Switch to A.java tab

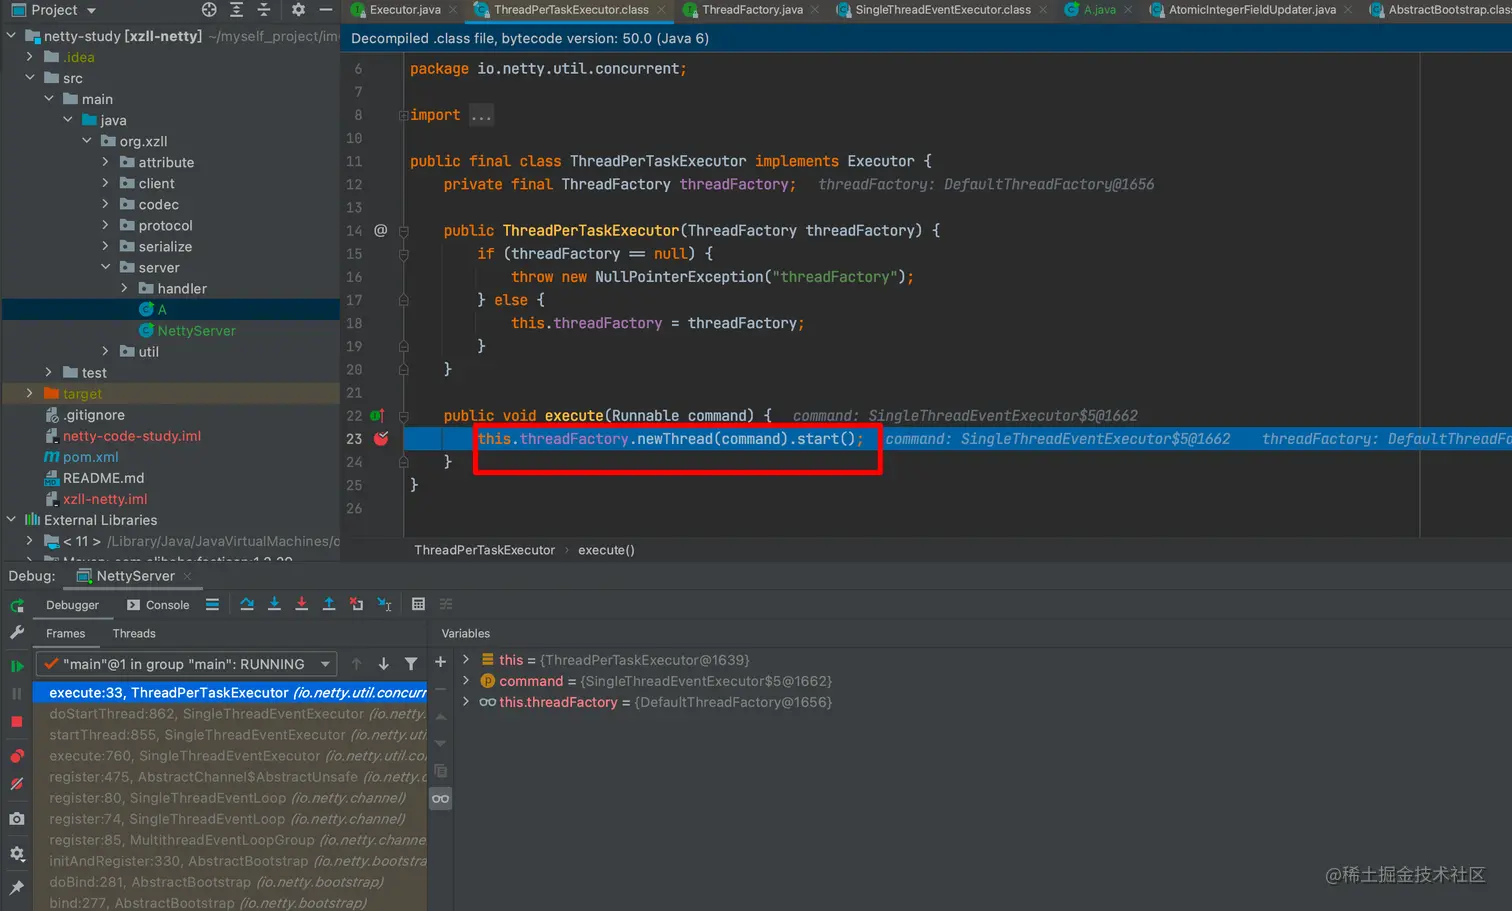pyautogui.click(x=1099, y=10)
